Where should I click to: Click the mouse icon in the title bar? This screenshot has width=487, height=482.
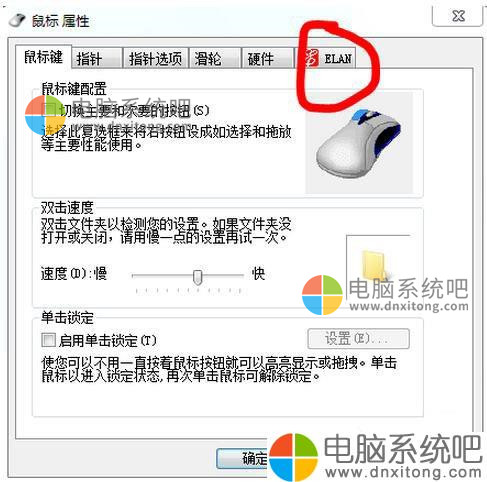[x=17, y=21]
